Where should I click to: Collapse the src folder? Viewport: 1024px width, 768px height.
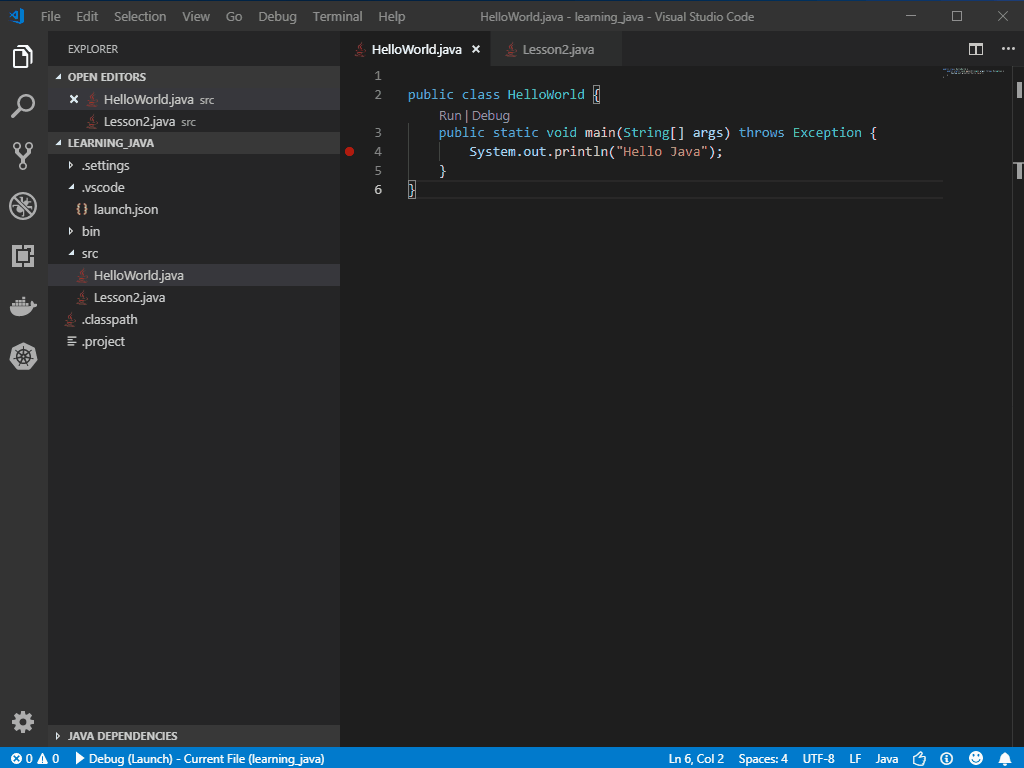coord(90,253)
